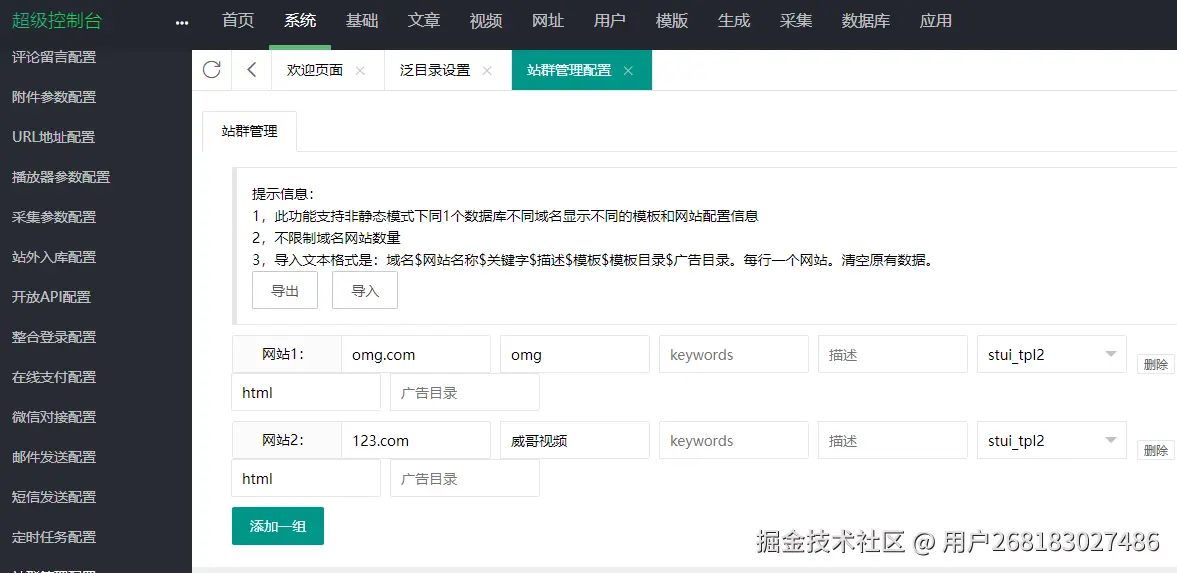Click the back arrow in tab bar
1177x573 pixels.
(251, 70)
